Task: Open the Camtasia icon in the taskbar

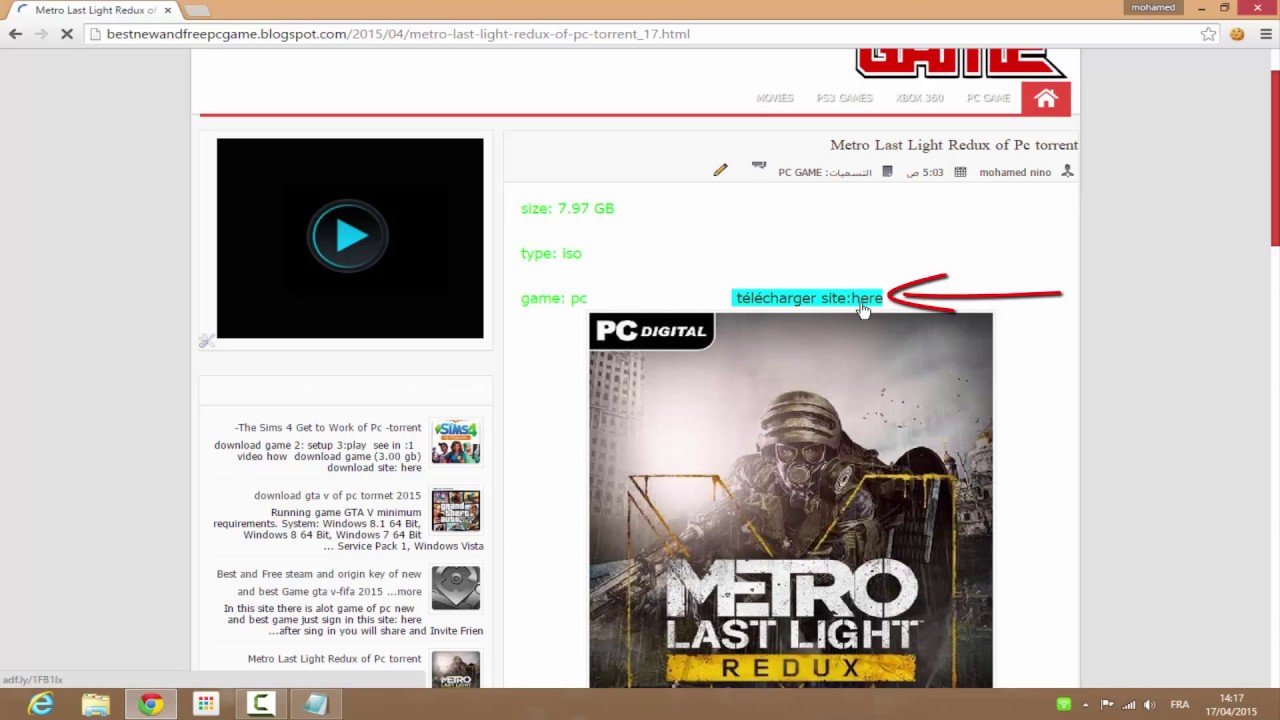Action: click(x=261, y=704)
